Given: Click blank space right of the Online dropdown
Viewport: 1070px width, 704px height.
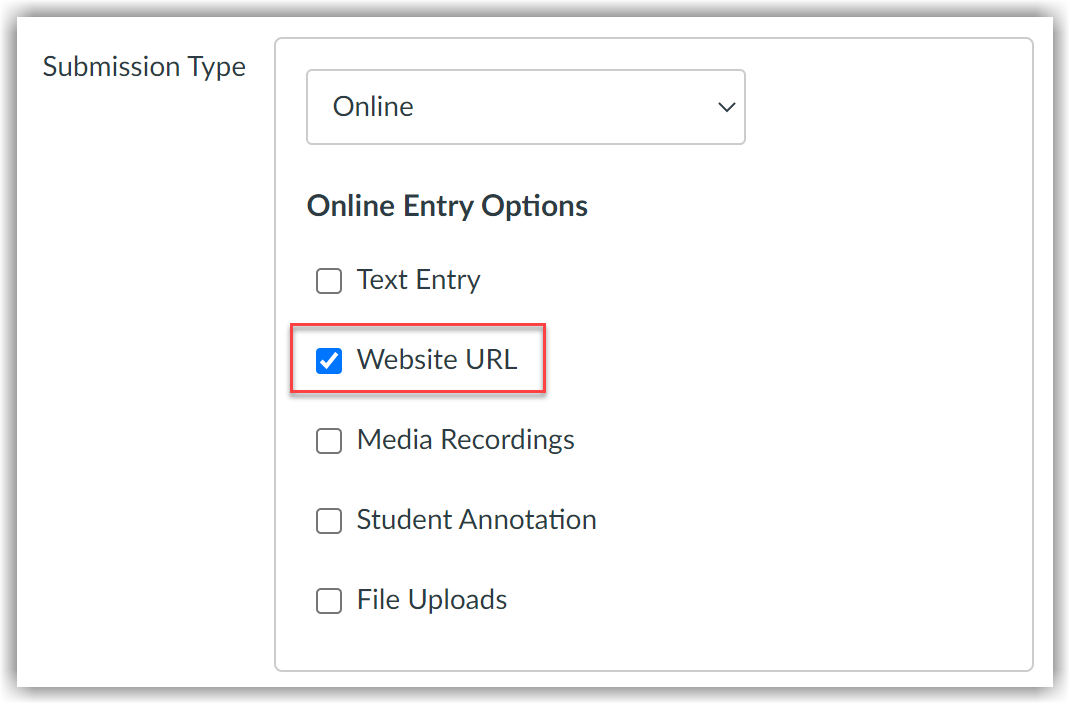Looking at the screenshot, I should click(880, 107).
